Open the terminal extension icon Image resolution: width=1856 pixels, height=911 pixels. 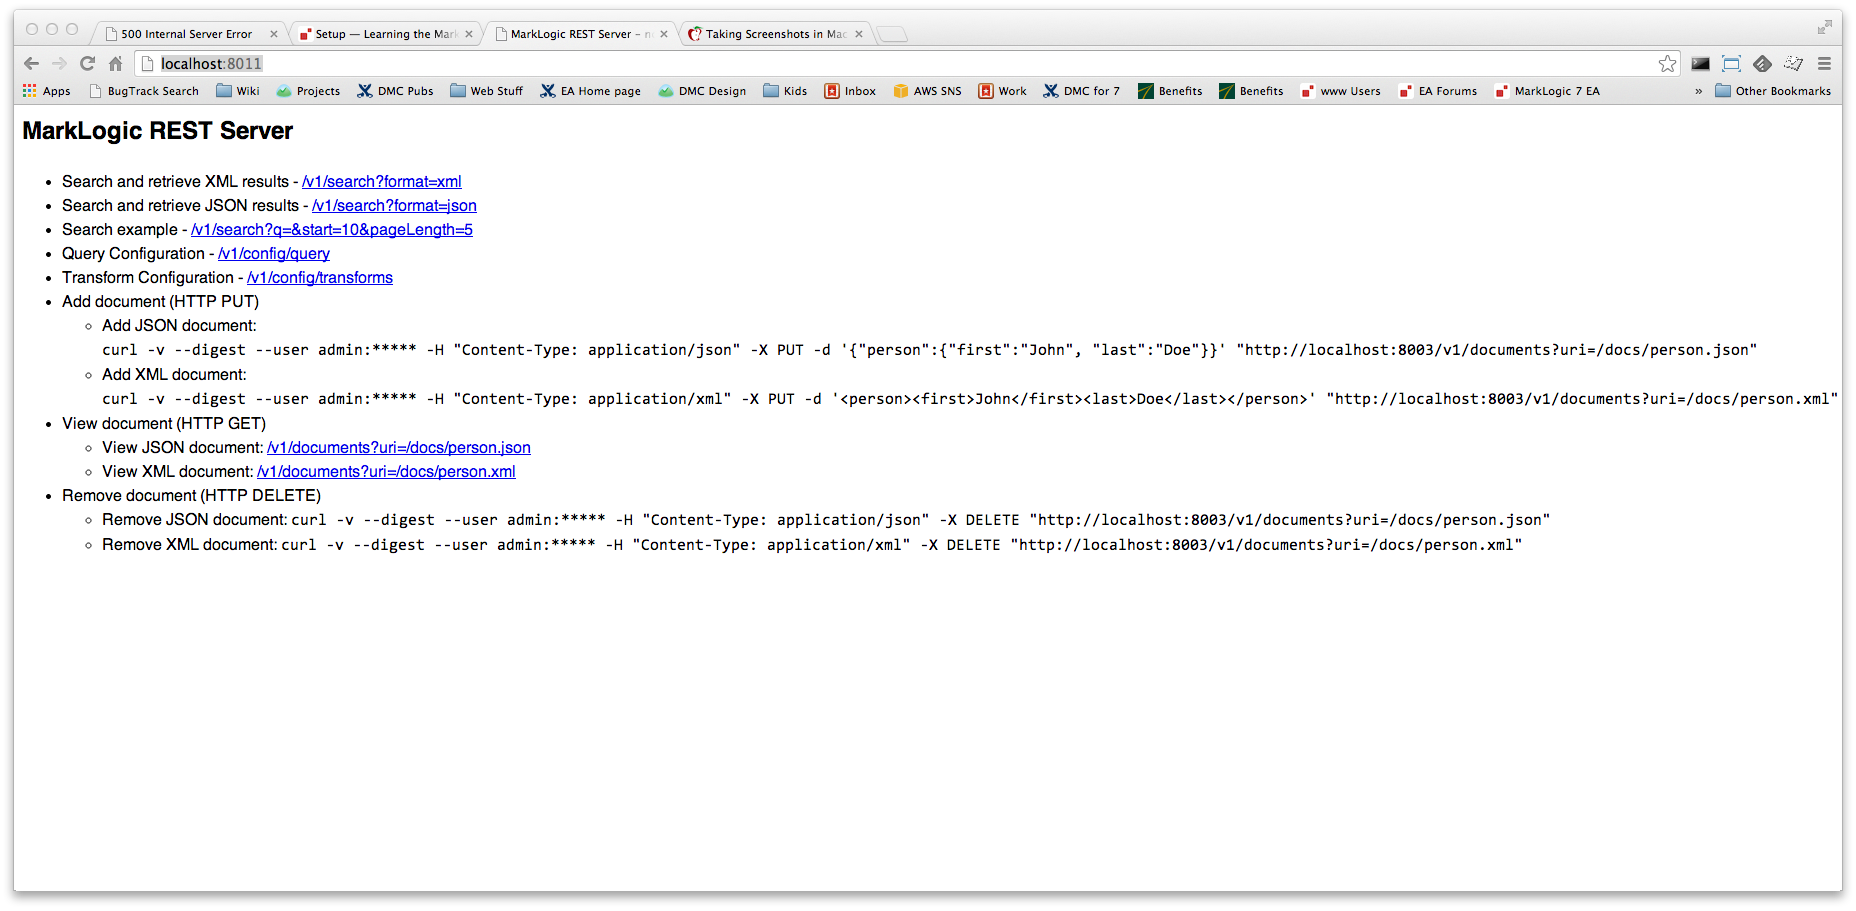1700,64
